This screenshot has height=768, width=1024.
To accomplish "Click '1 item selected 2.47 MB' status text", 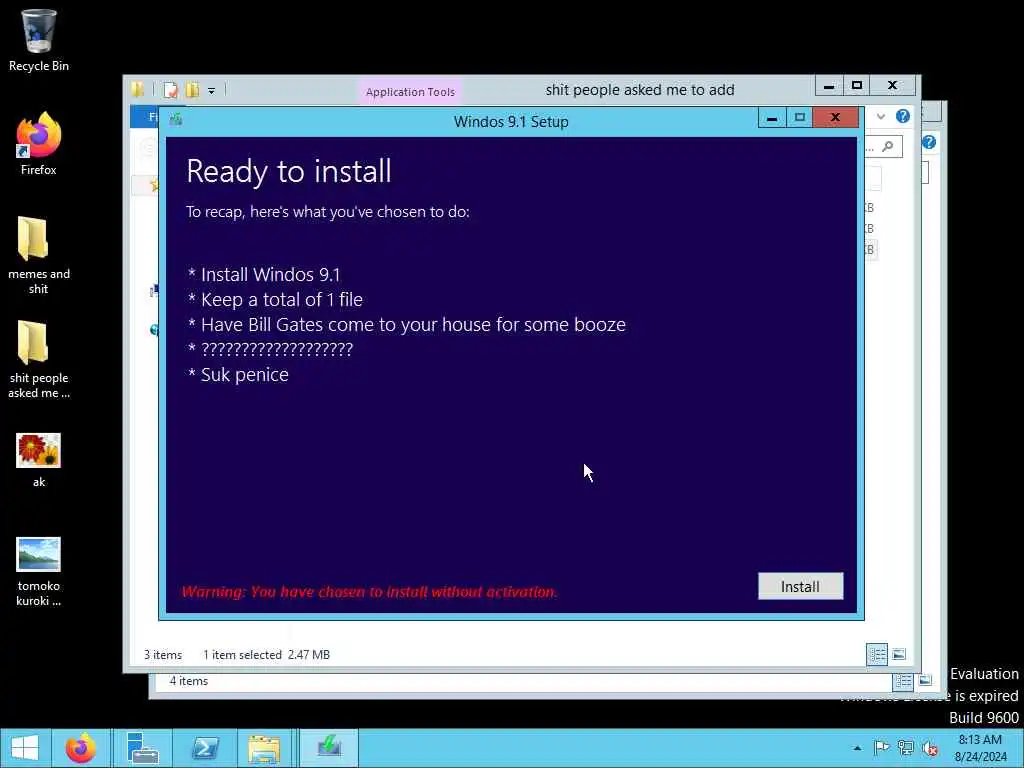I will [x=266, y=654].
